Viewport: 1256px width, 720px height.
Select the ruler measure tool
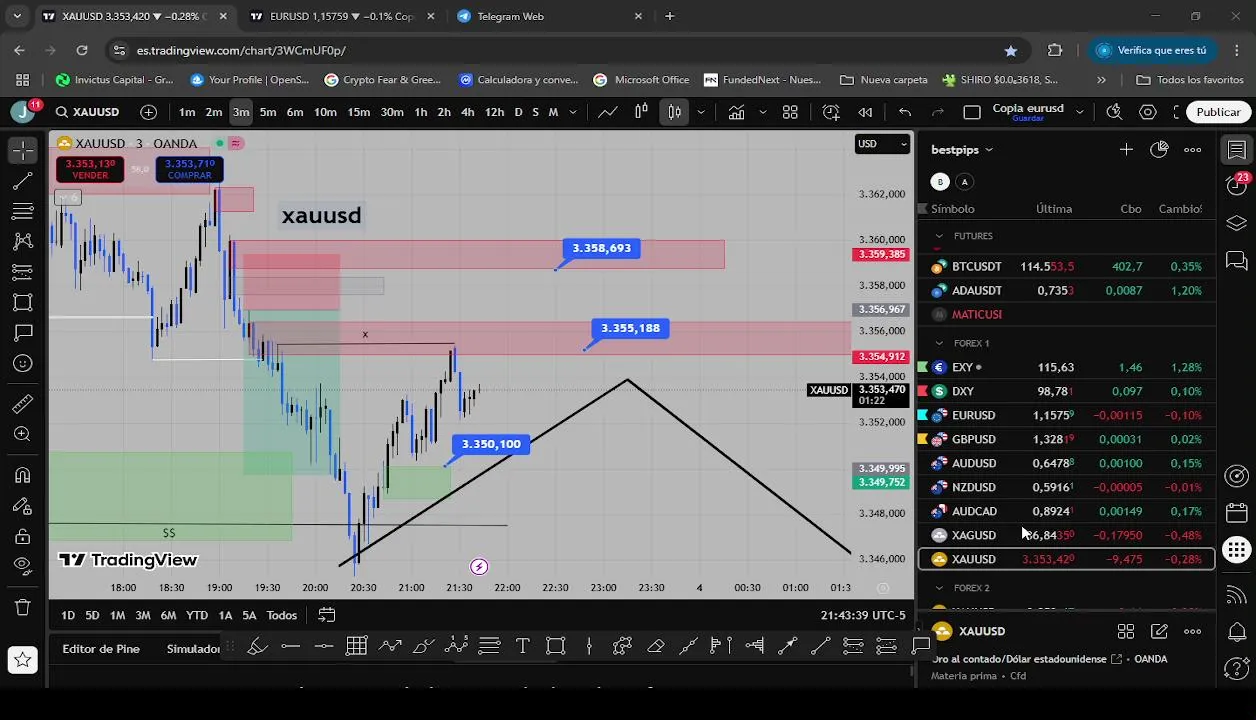pos(23,404)
